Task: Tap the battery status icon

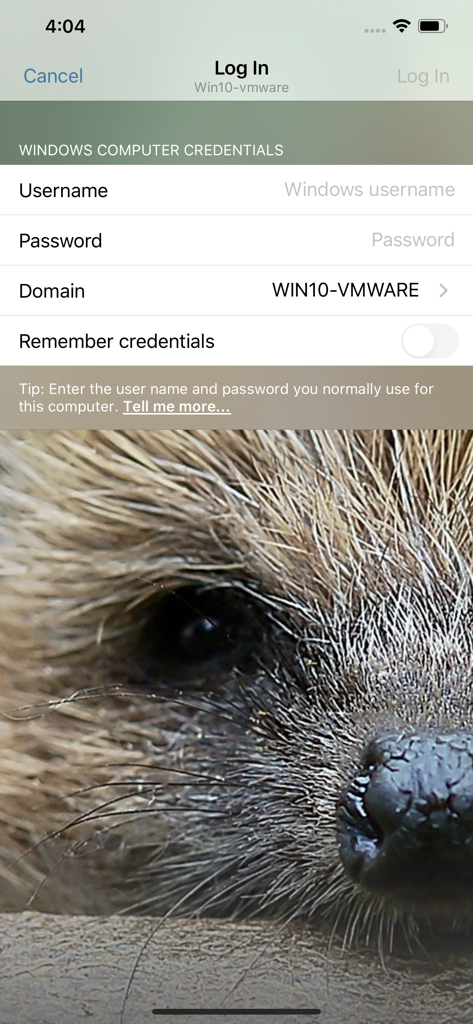Action: (x=432, y=27)
